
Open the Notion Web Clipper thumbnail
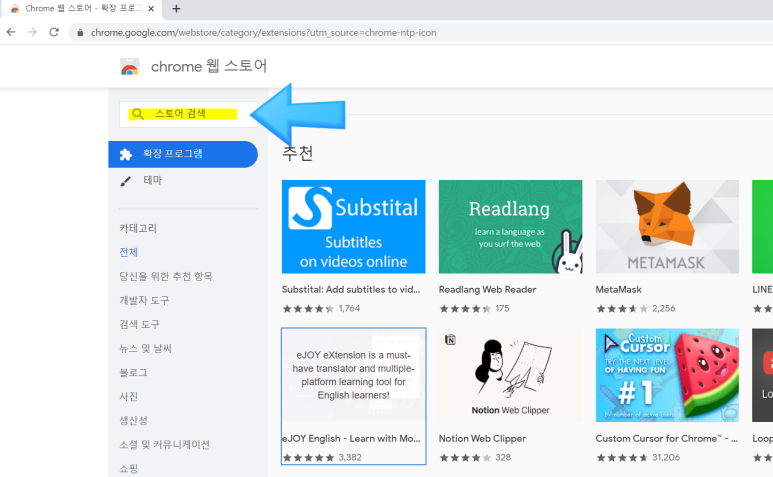[510, 375]
